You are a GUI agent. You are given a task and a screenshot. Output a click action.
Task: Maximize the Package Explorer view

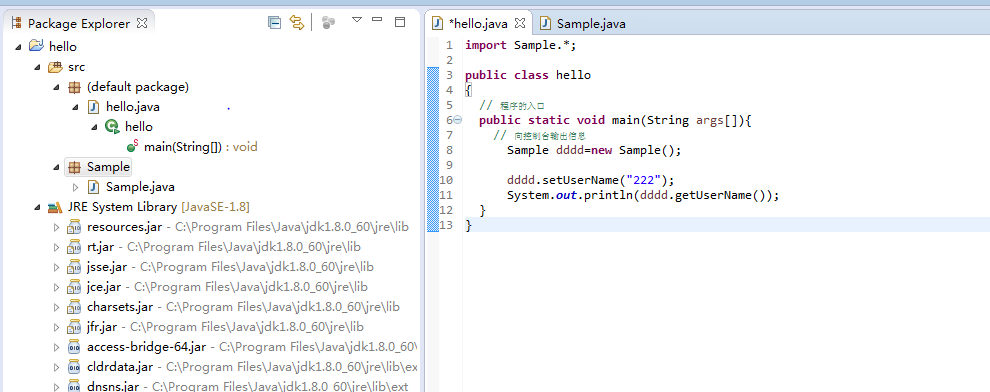[400, 22]
